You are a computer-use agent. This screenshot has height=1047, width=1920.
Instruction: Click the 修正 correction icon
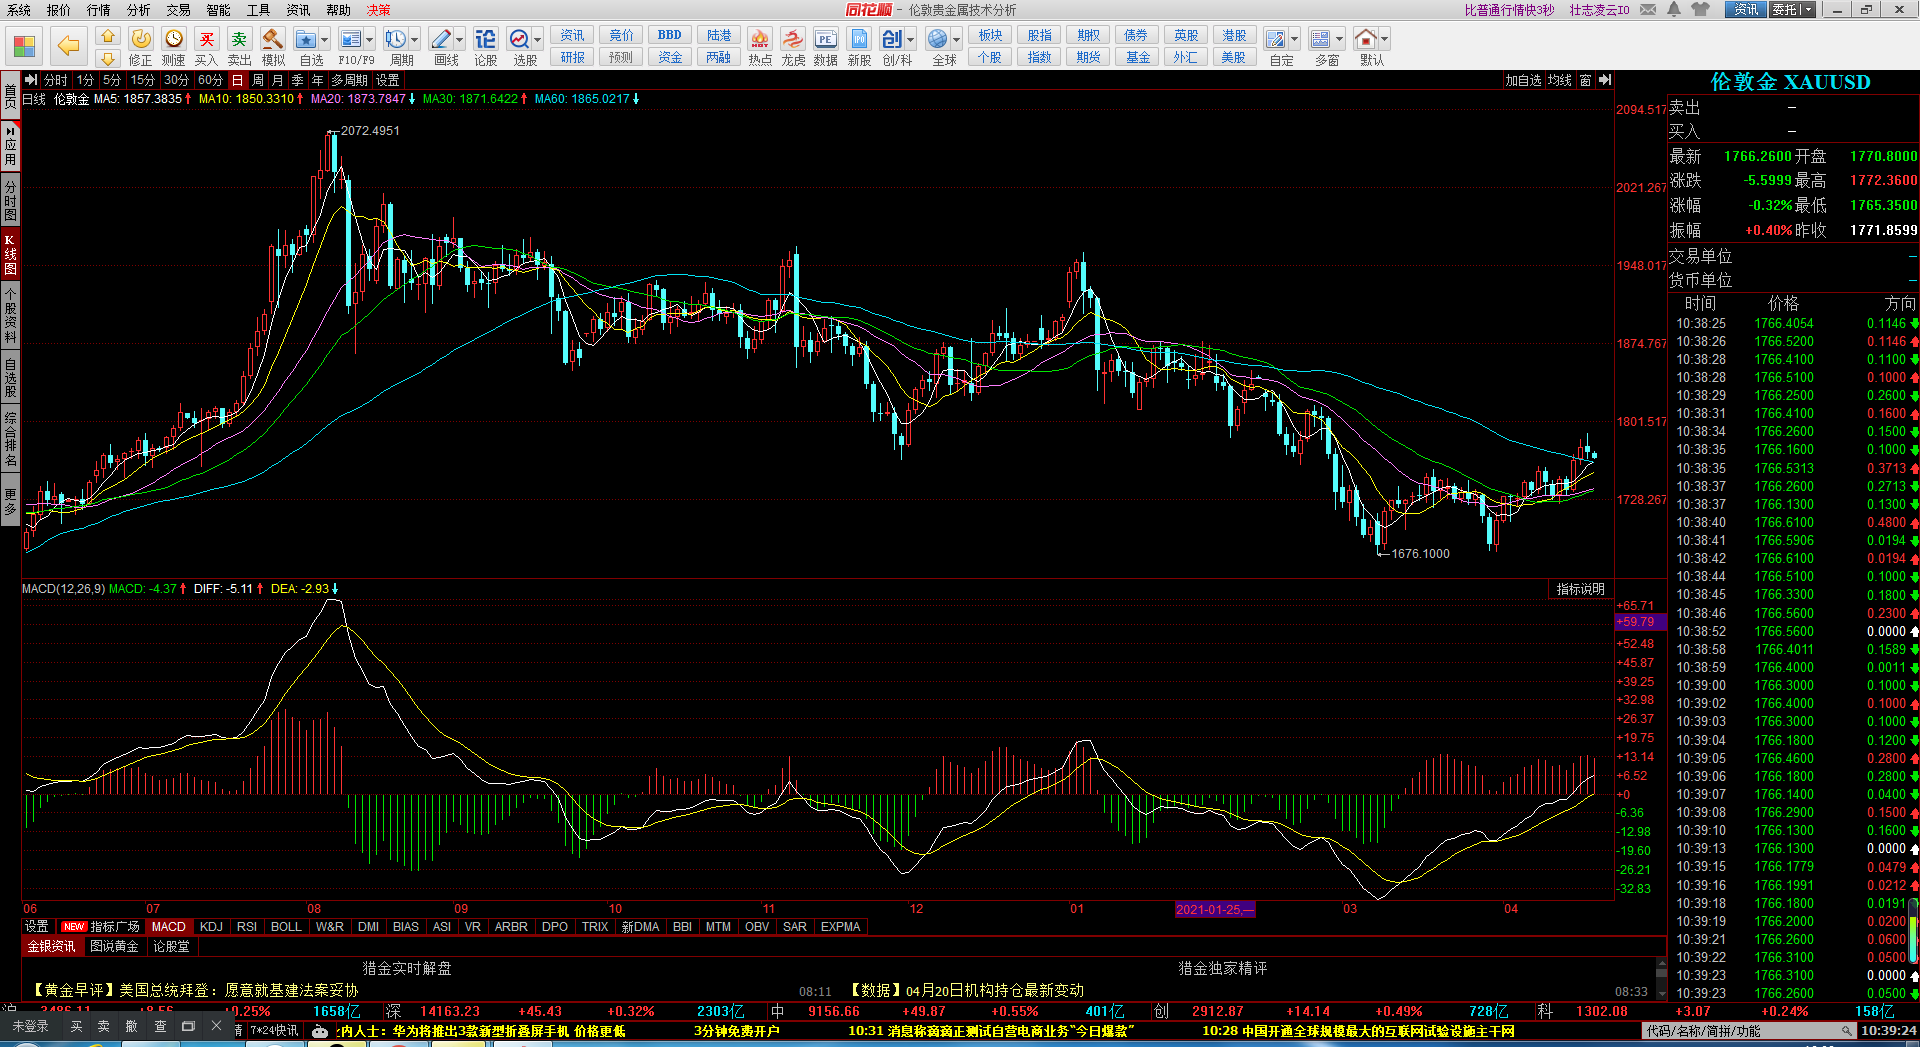coord(141,39)
